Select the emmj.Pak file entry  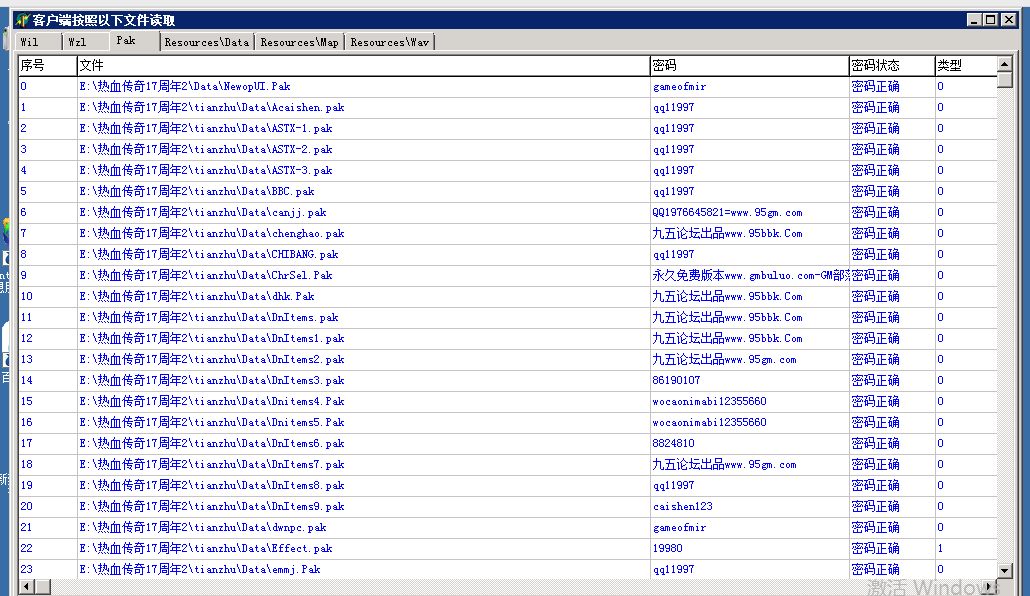pyautogui.click(x=200, y=570)
